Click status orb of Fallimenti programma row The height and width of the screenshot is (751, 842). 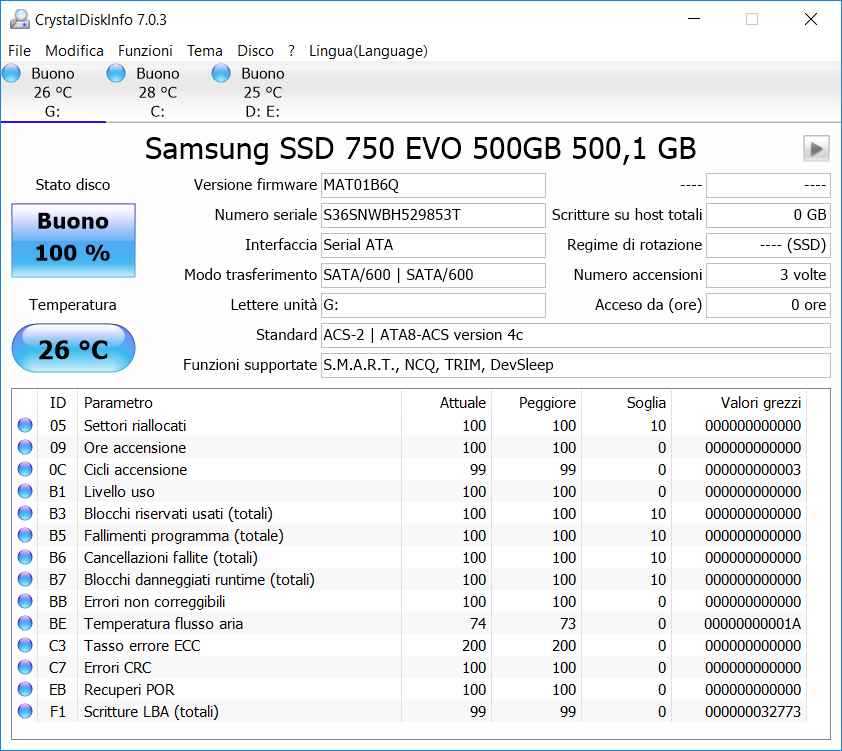click(x=25, y=536)
